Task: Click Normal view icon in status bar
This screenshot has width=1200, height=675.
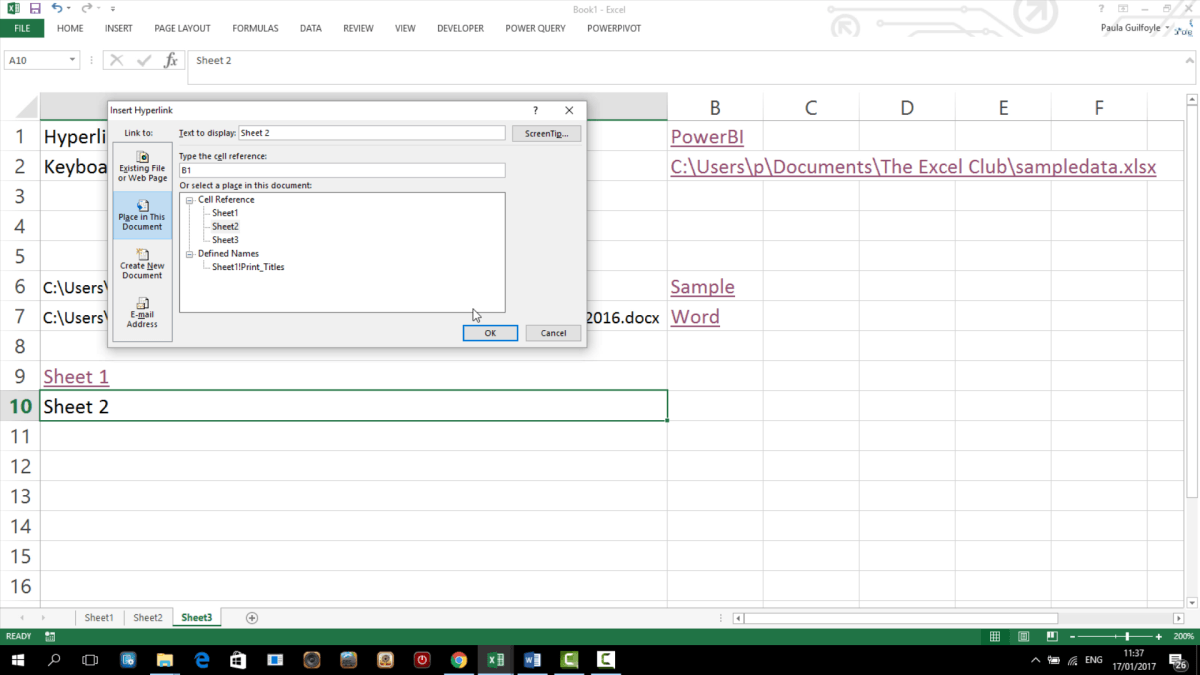Action: pyautogui.click(x=995, y=637)
